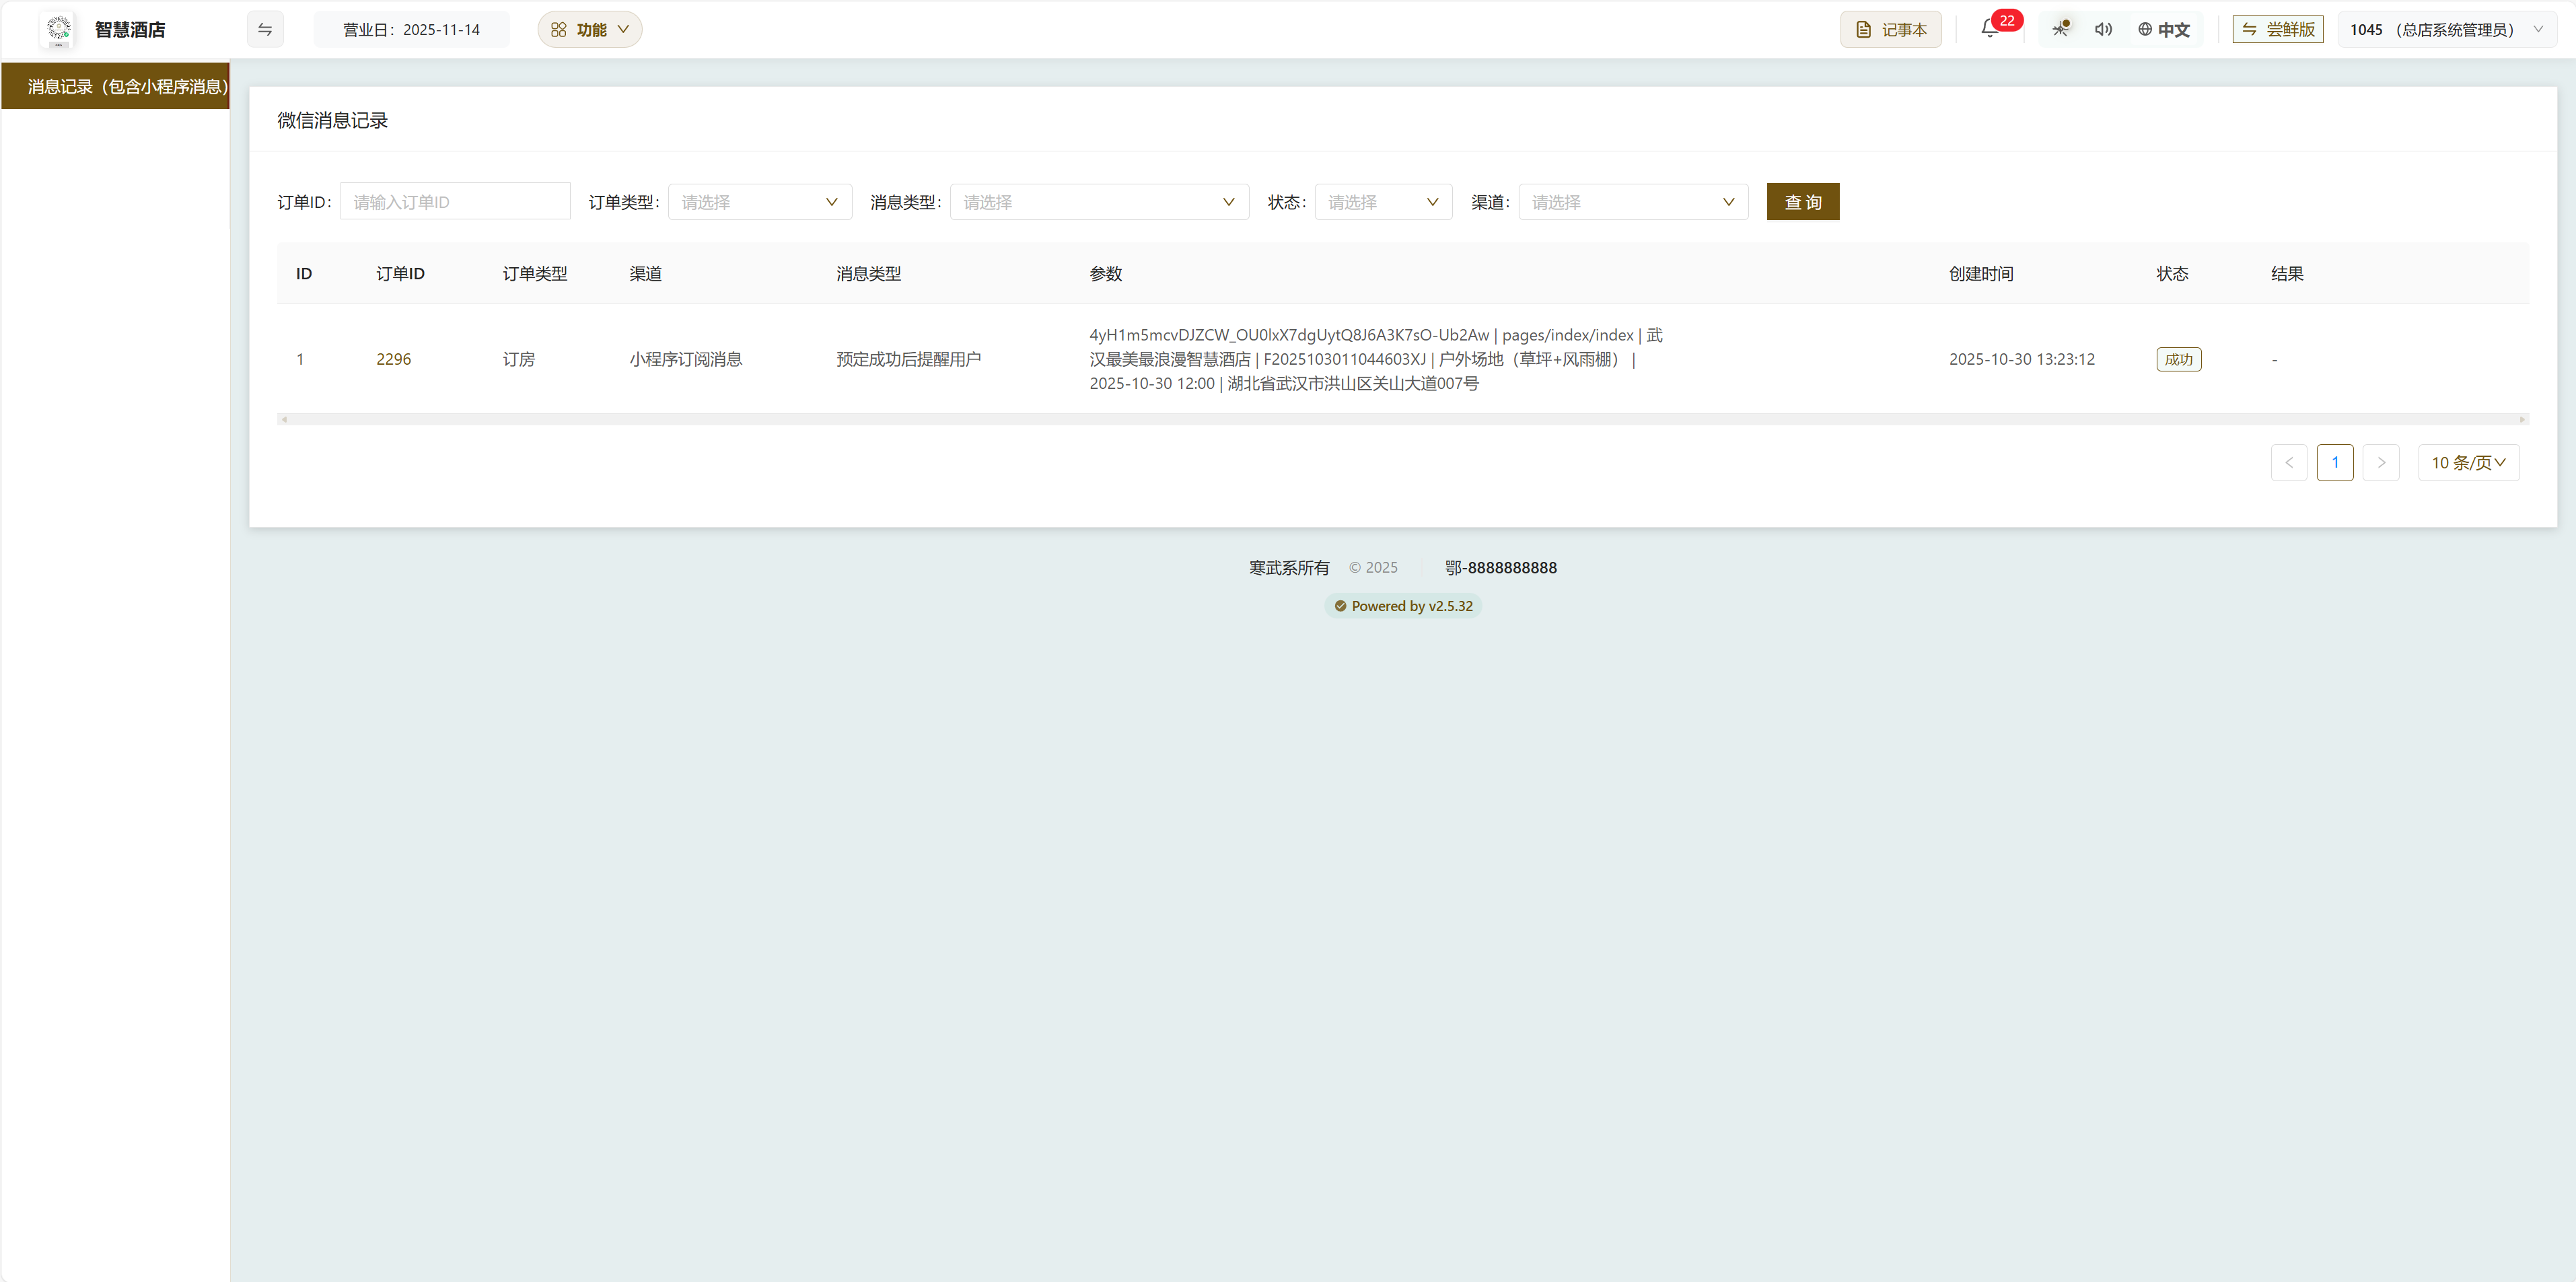Focus the 订单ID input field
This screenshot has width=2576, height=1282.
(455, 202)
